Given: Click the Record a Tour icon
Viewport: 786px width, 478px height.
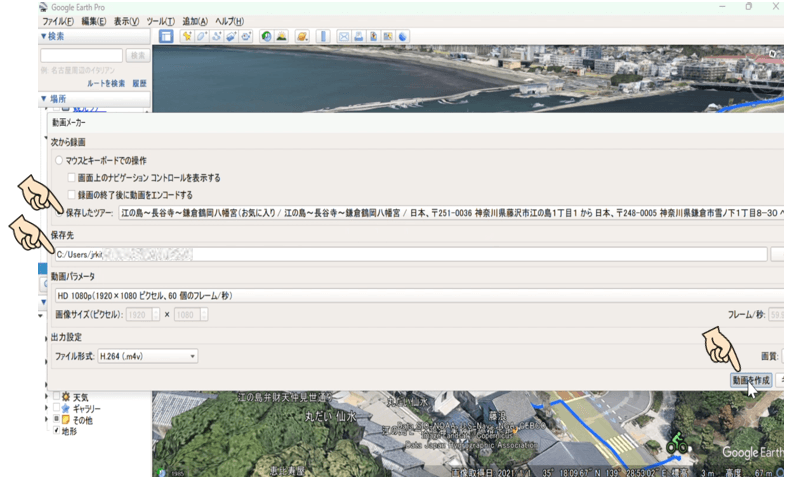Looking at the screenshot, I should click(x=247, y=37).
